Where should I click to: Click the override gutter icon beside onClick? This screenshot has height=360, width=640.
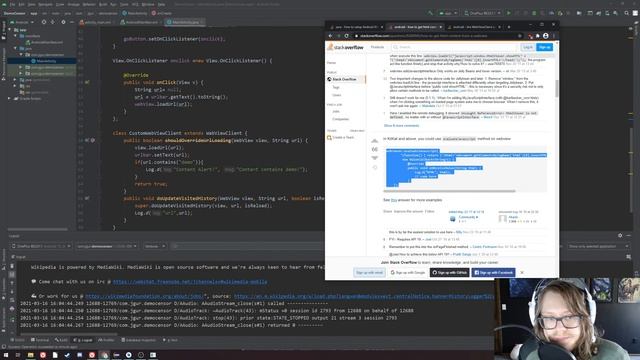[x=87, y=82]
